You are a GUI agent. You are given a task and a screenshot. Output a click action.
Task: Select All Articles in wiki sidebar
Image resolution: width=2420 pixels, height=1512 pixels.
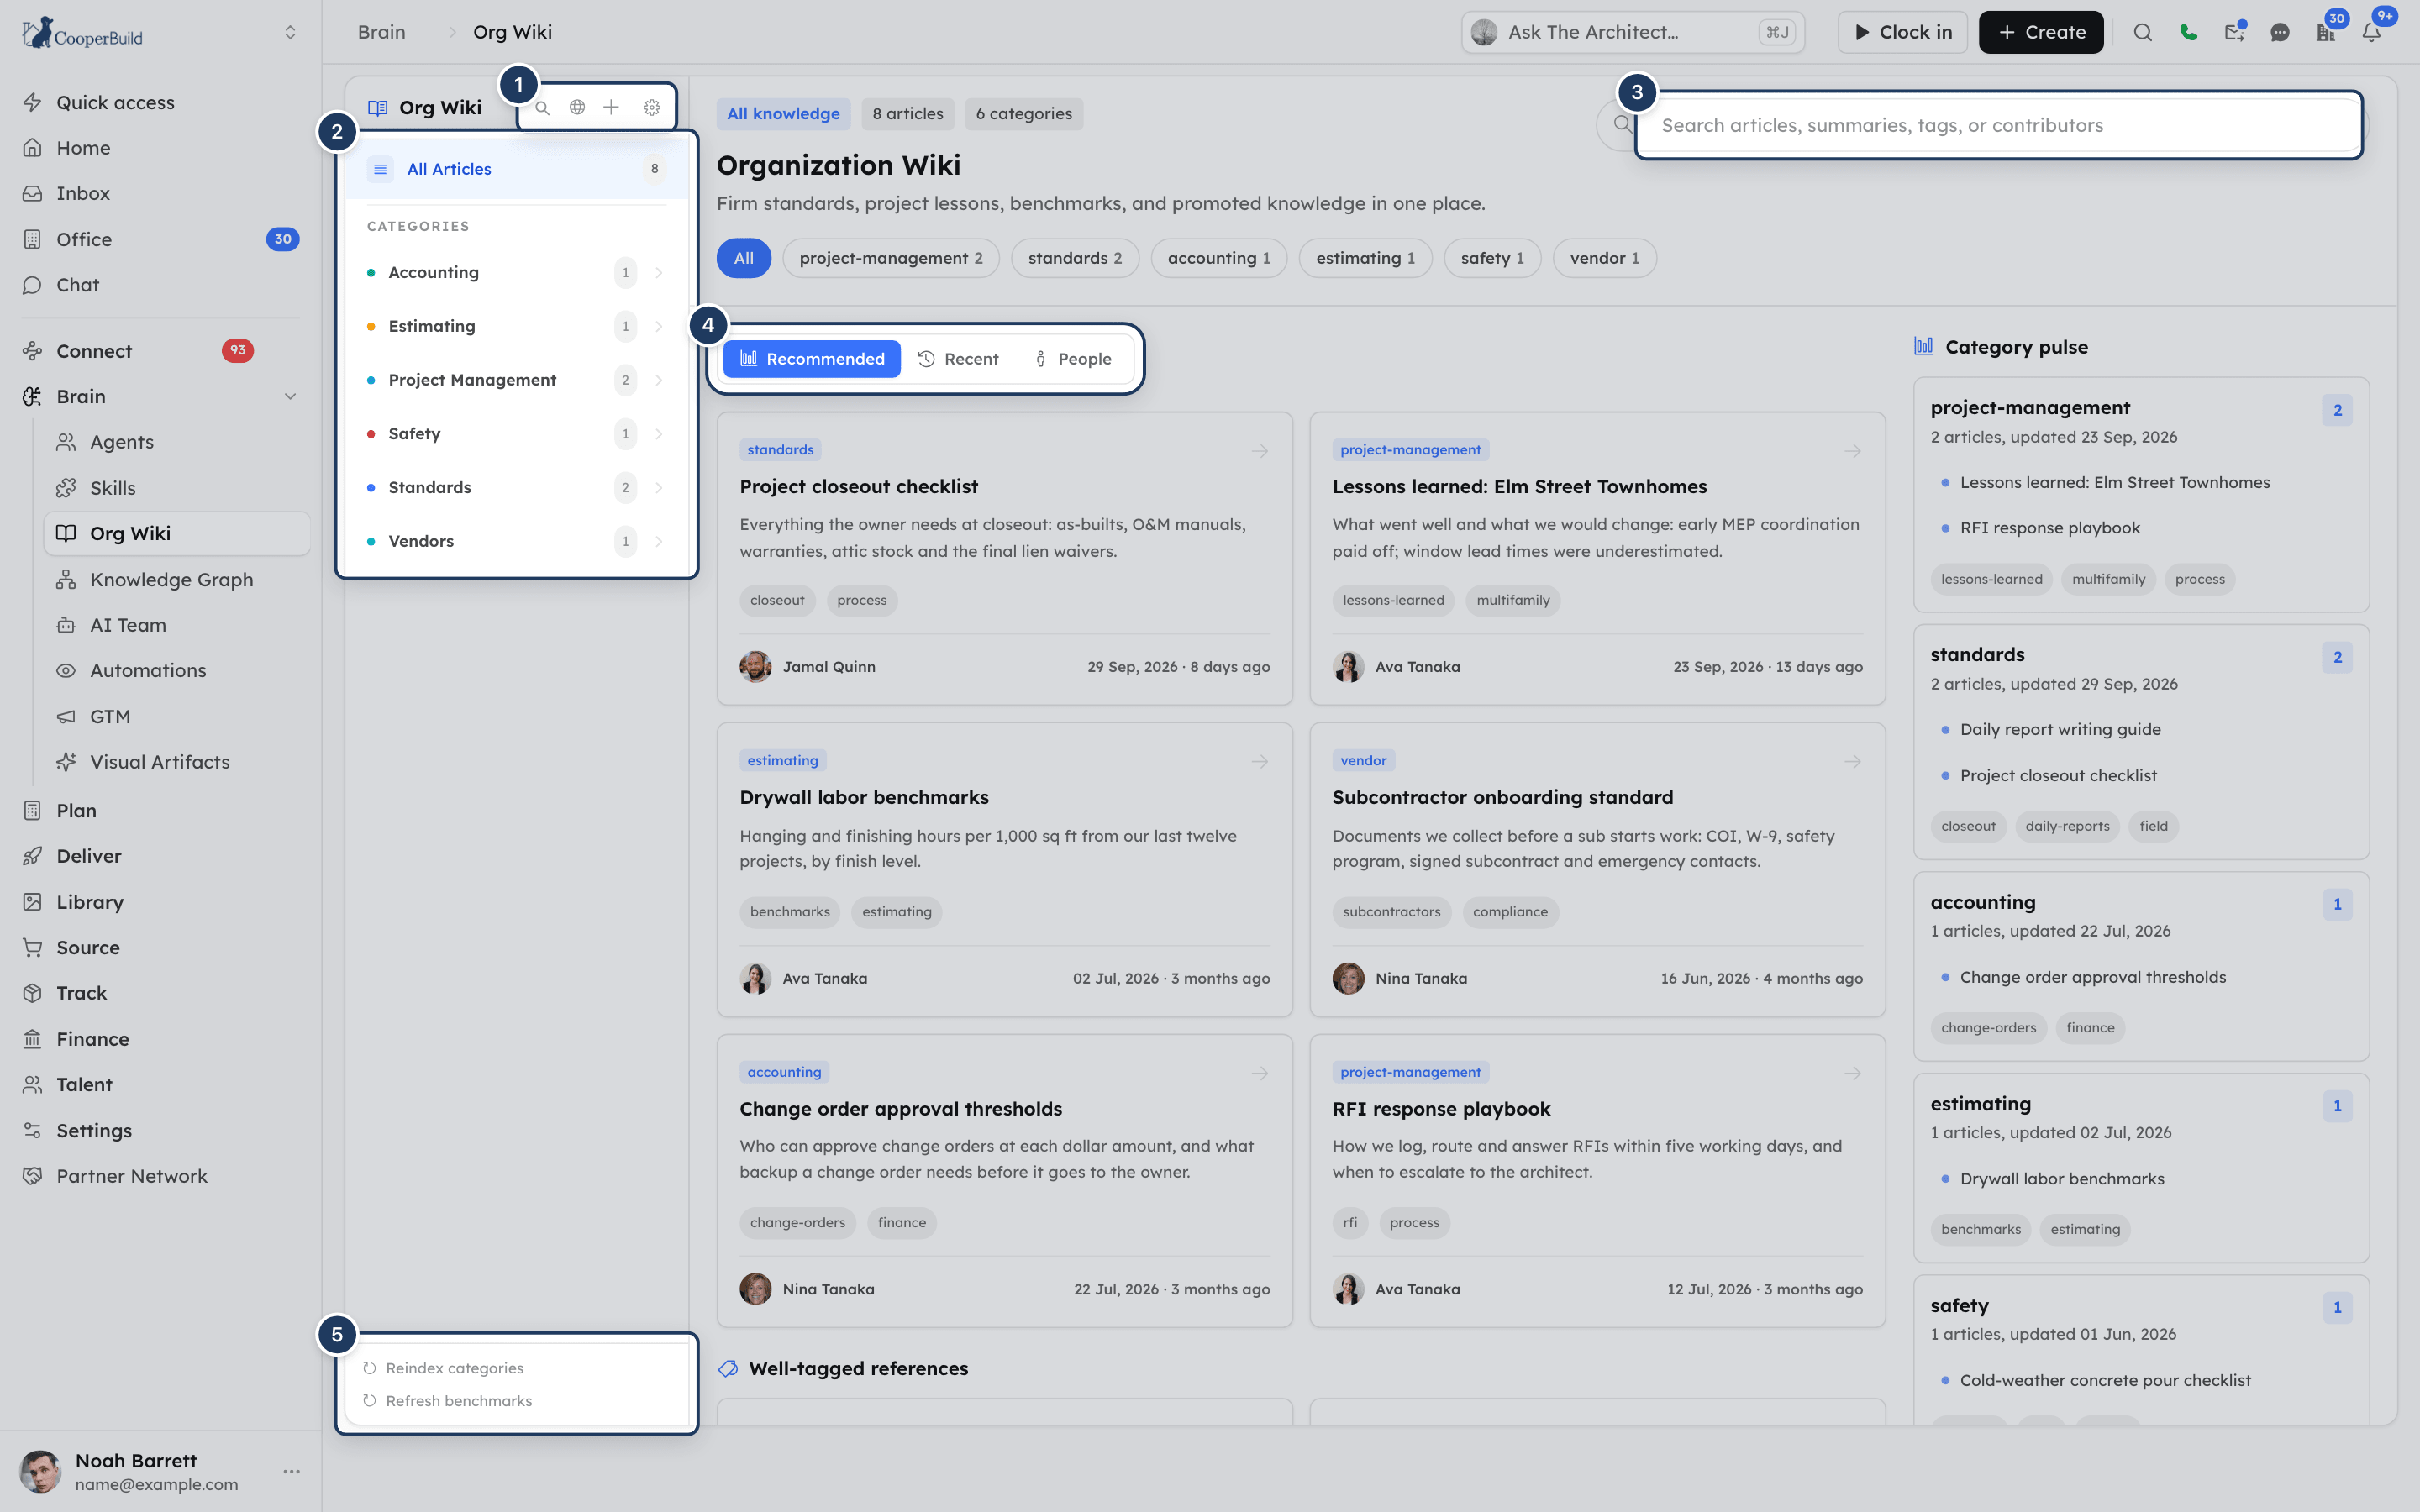pyautogui.click(x=516, y=169)
